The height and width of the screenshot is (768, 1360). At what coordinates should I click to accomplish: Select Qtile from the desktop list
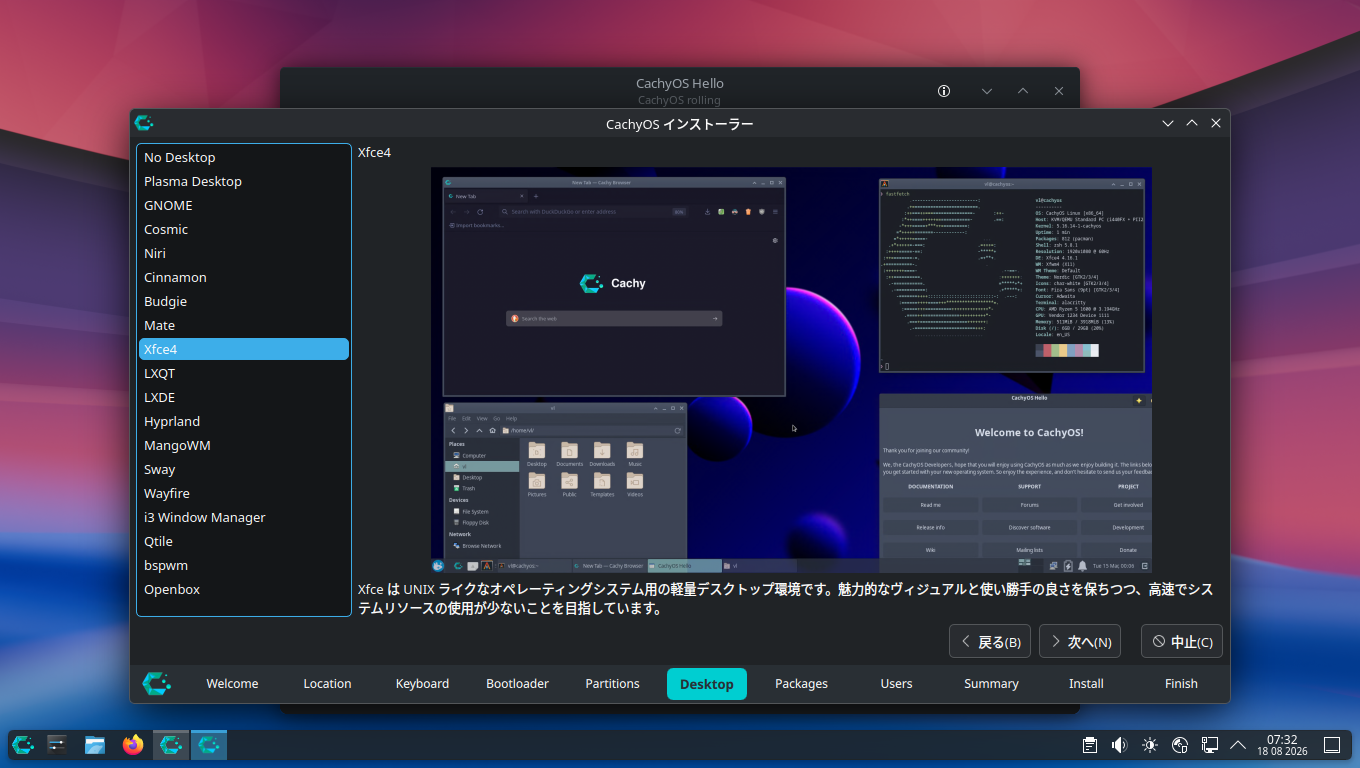click(x=244, y=541)
